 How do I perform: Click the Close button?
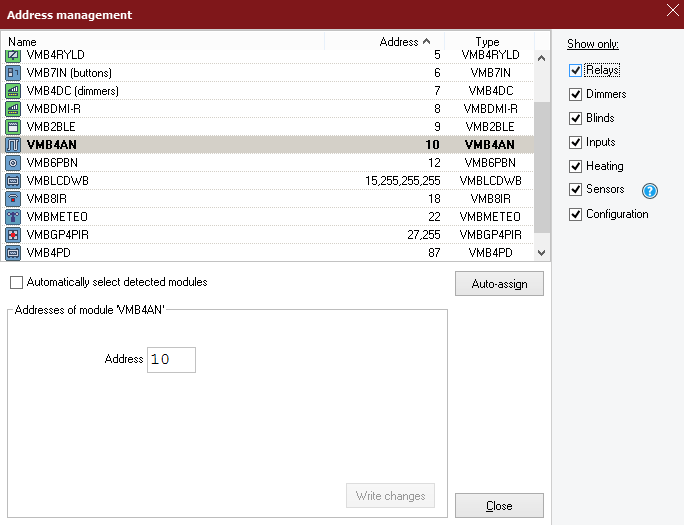499,506
